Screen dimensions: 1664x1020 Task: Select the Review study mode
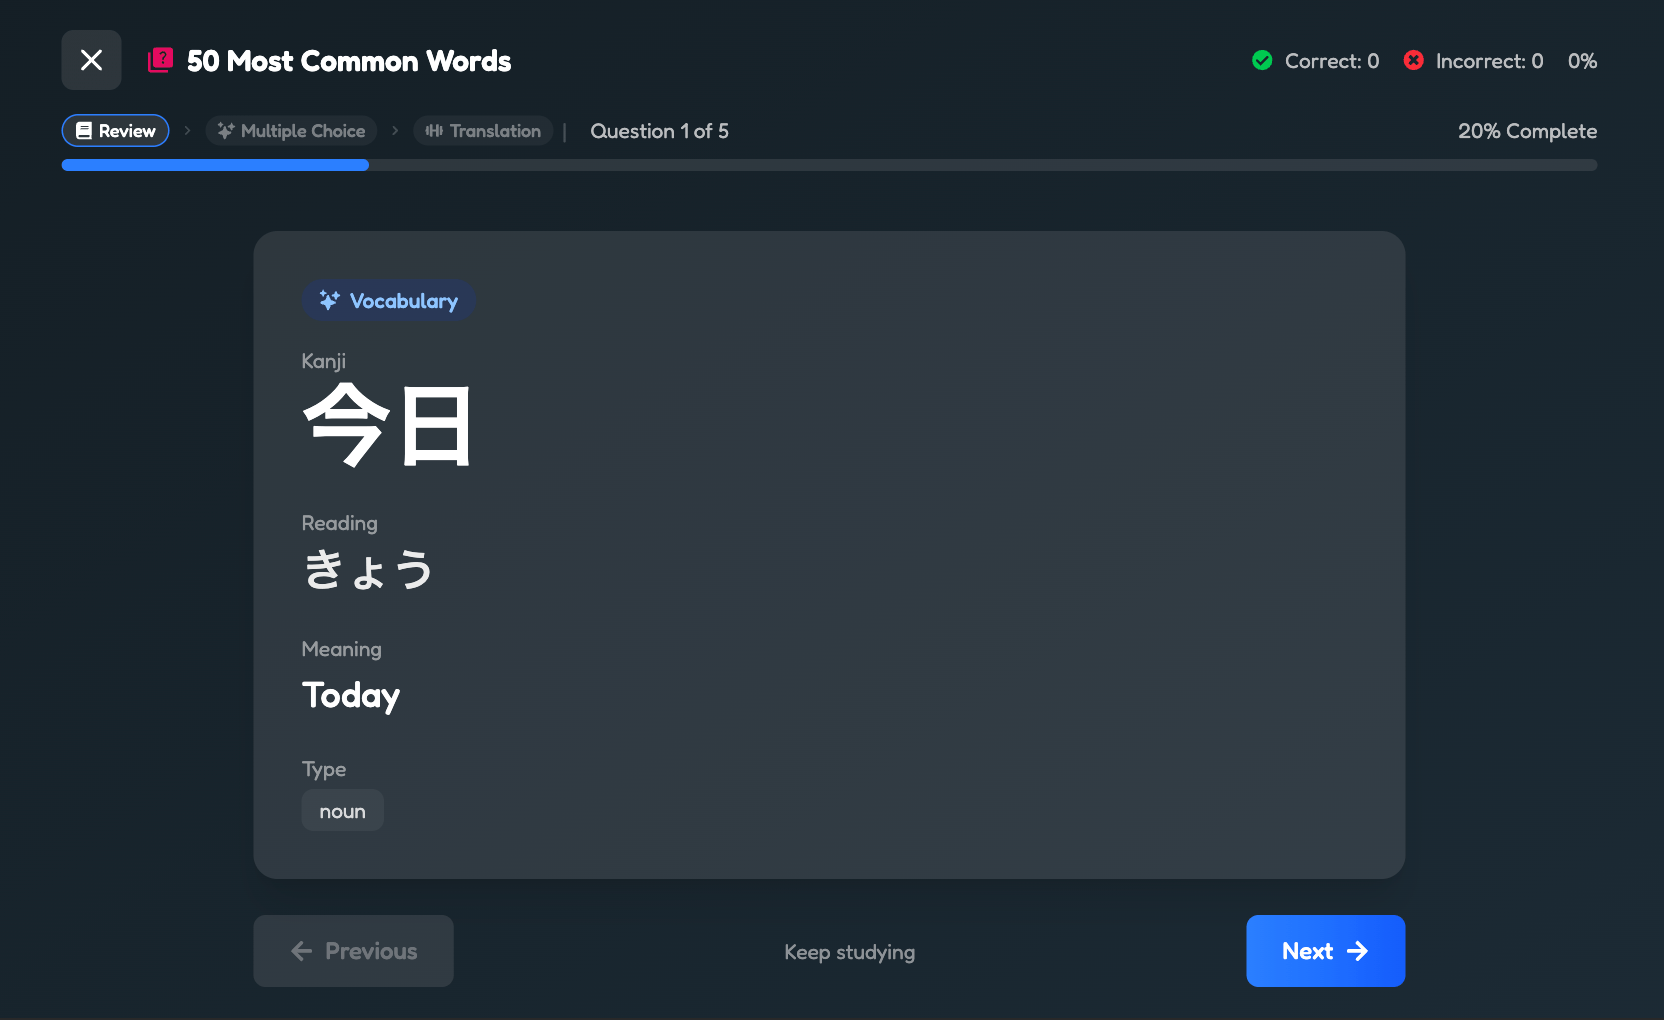pos(115,130)
